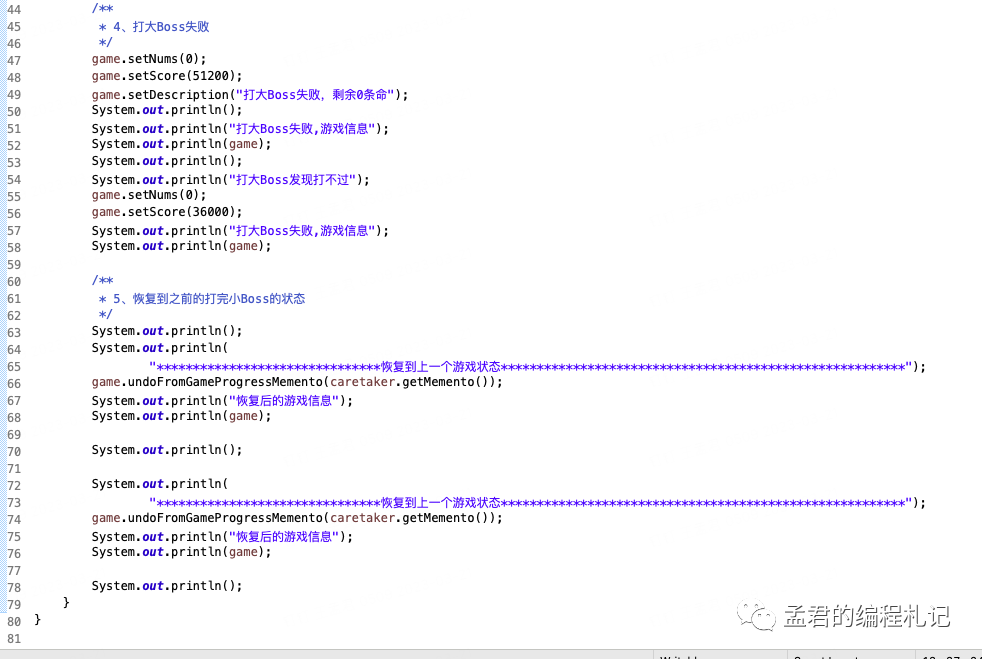982x659 pixels.
Task: Click line number 69 in the gutter
Action: (x=14, y=434)
